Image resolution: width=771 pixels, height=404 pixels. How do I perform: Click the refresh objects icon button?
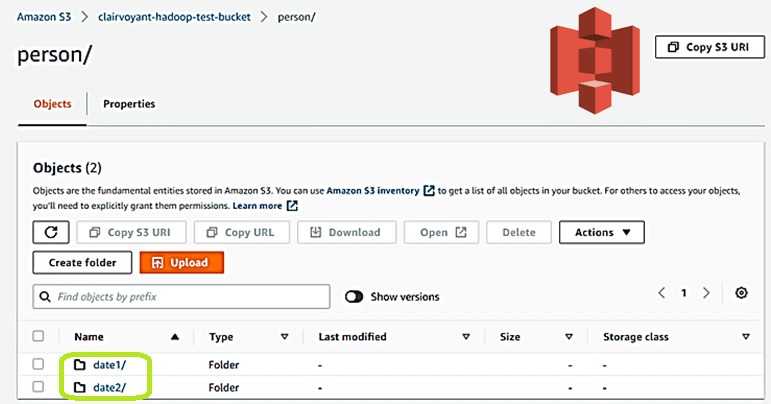[51, 232]
